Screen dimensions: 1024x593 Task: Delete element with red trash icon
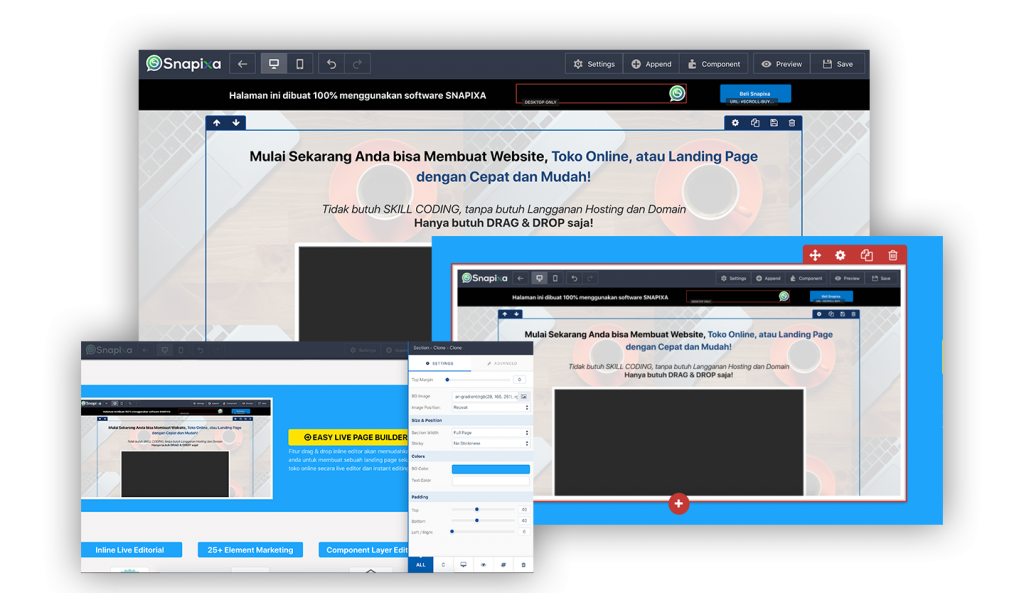tap(893, 256)
